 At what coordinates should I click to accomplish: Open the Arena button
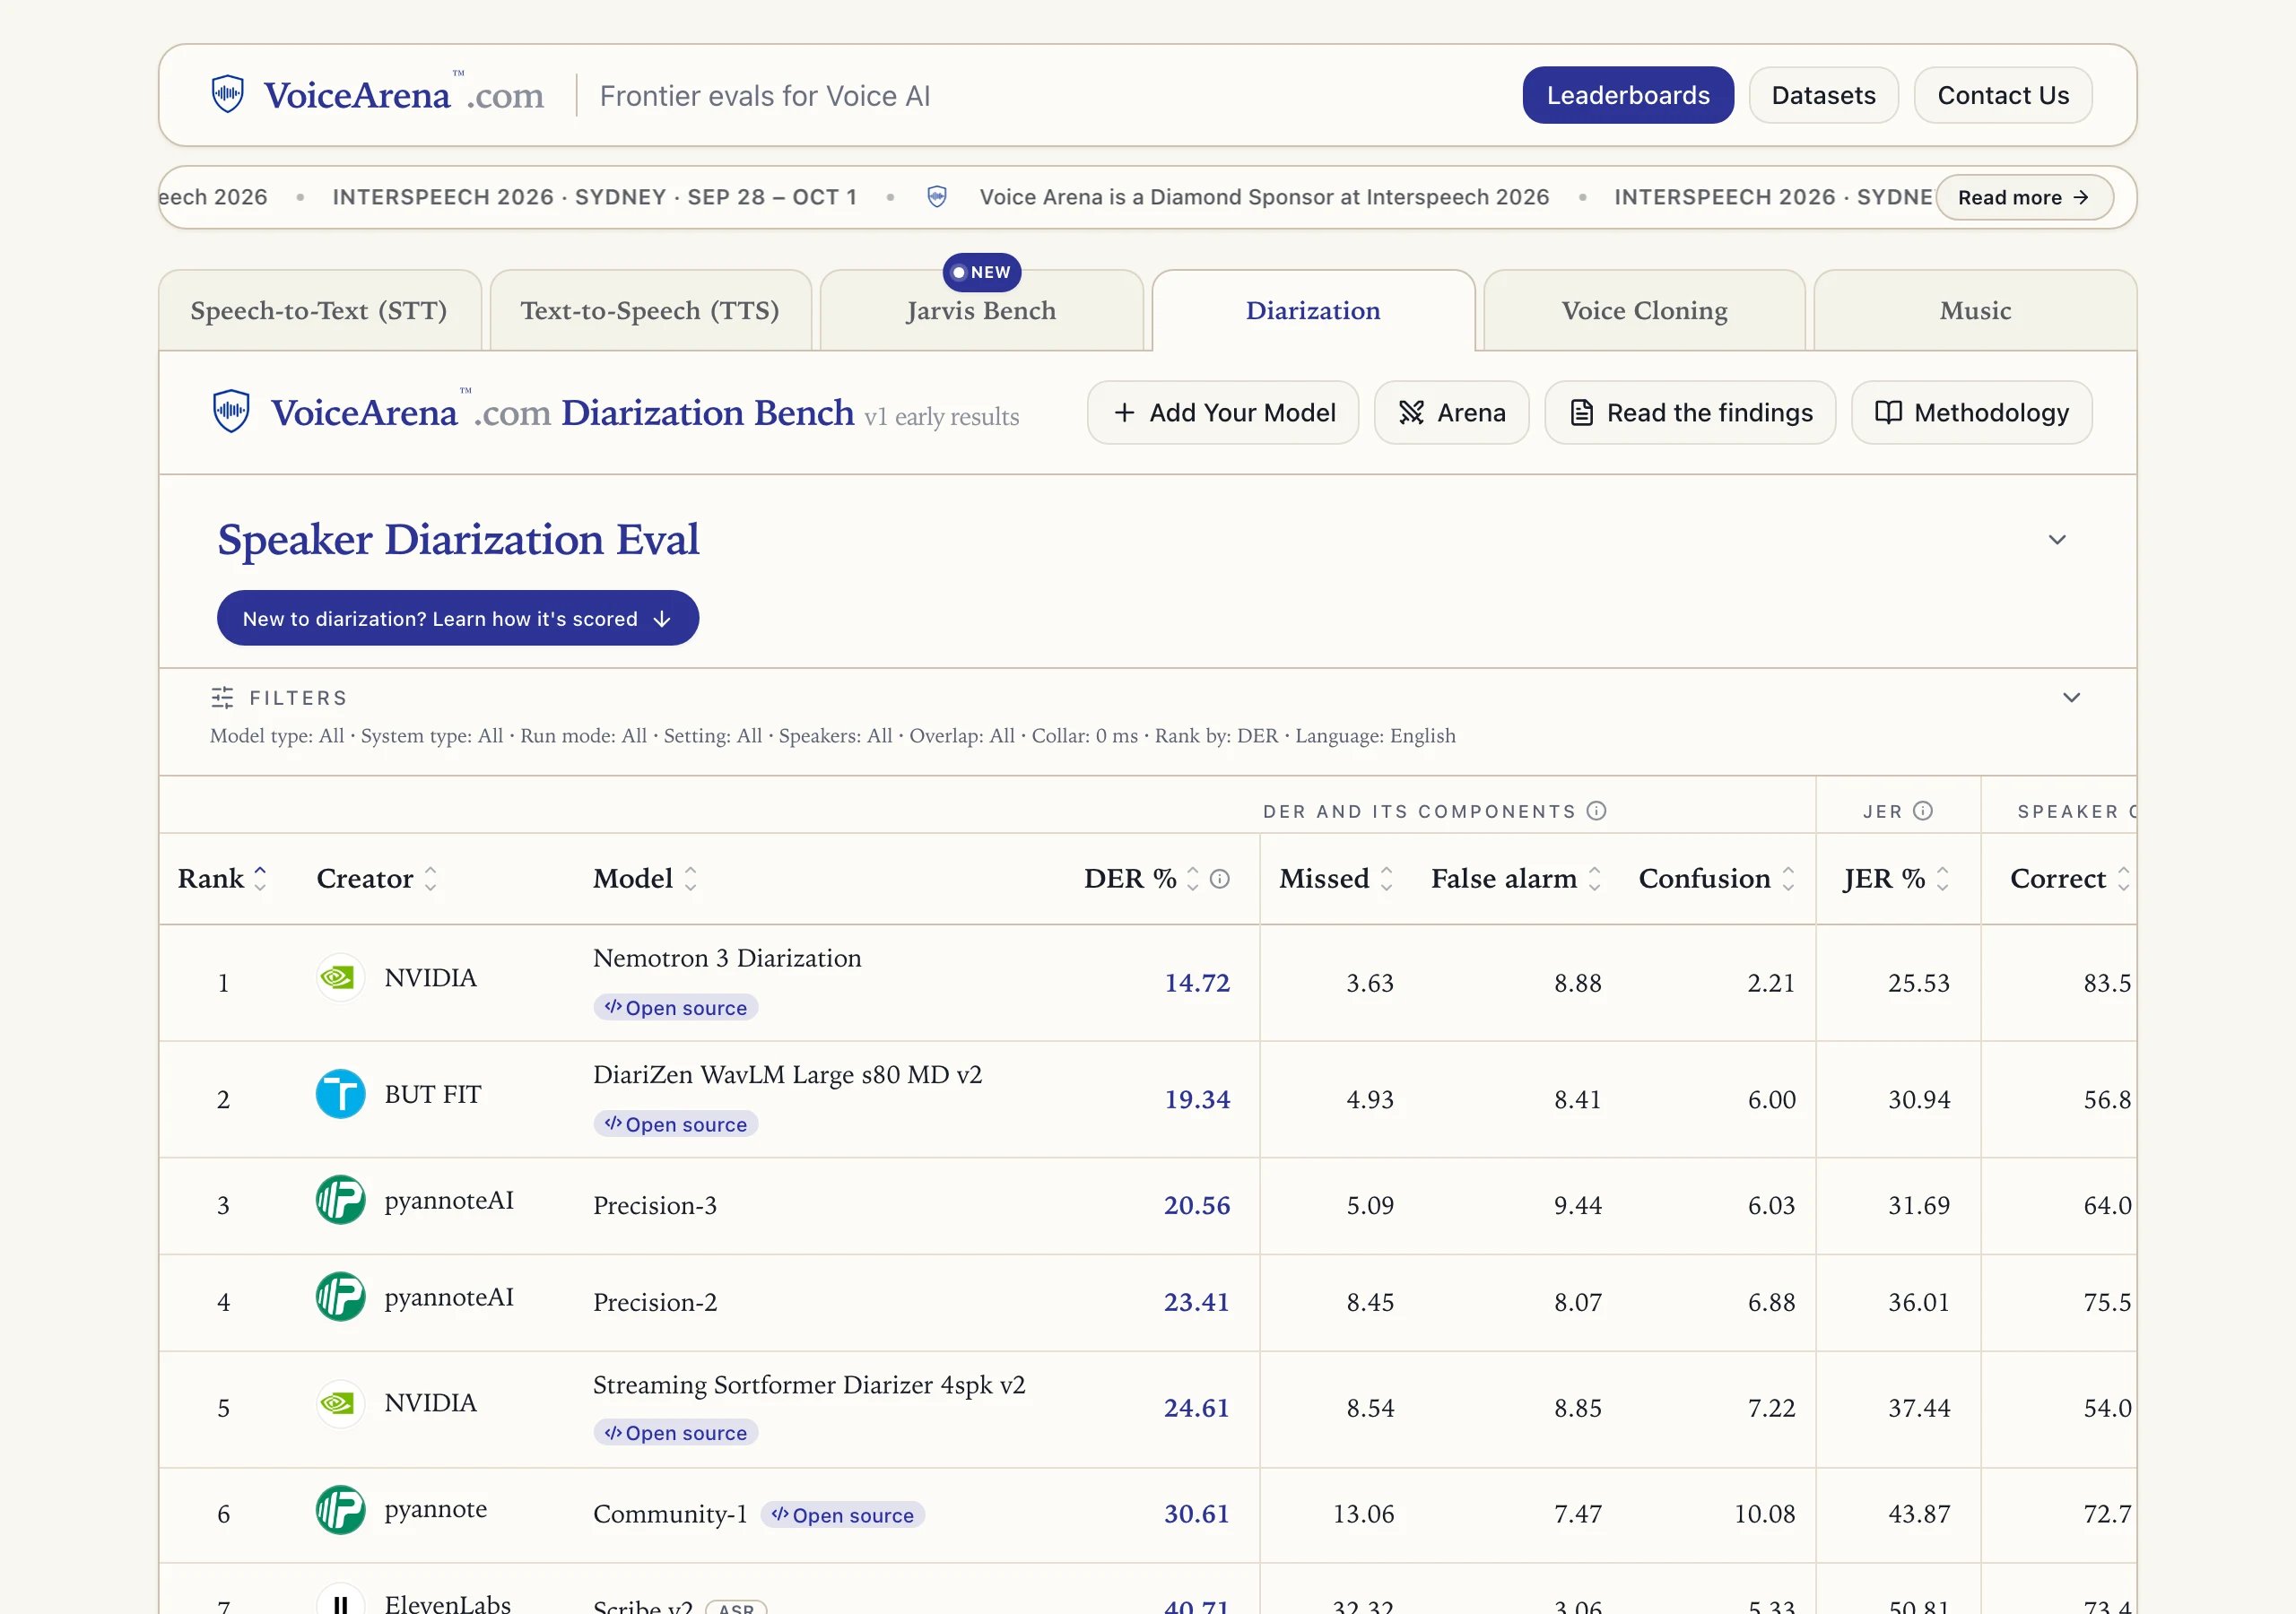tap(1452, 413)
